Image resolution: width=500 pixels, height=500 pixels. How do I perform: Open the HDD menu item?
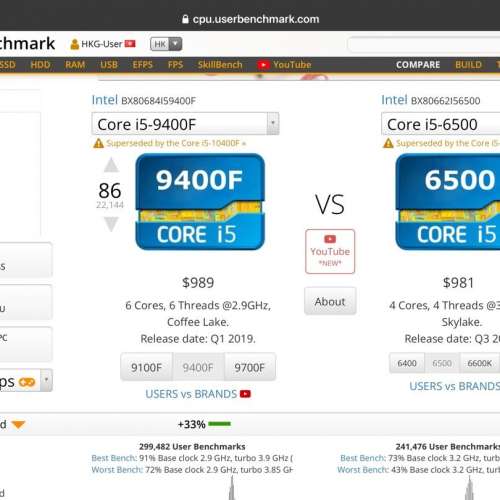[40, 65]
